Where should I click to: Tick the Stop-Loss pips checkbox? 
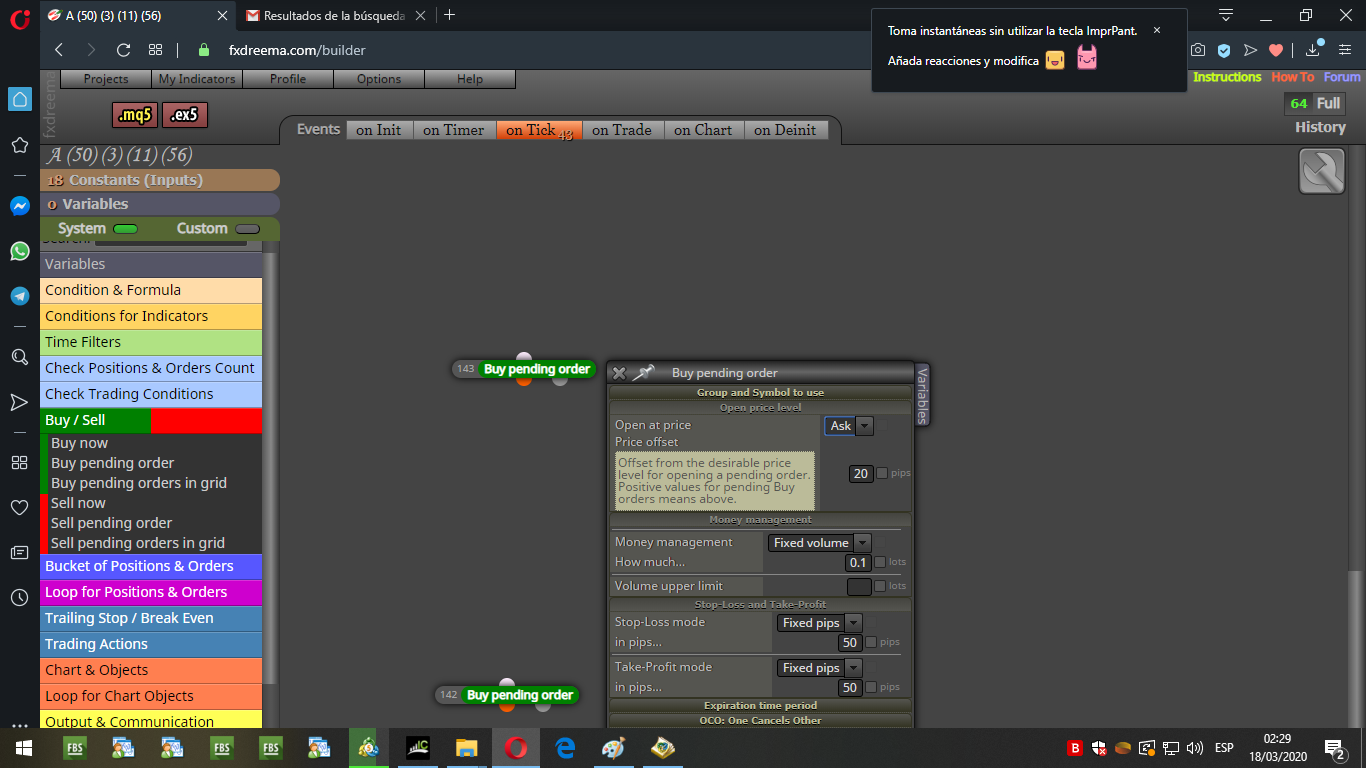[871, 642]
